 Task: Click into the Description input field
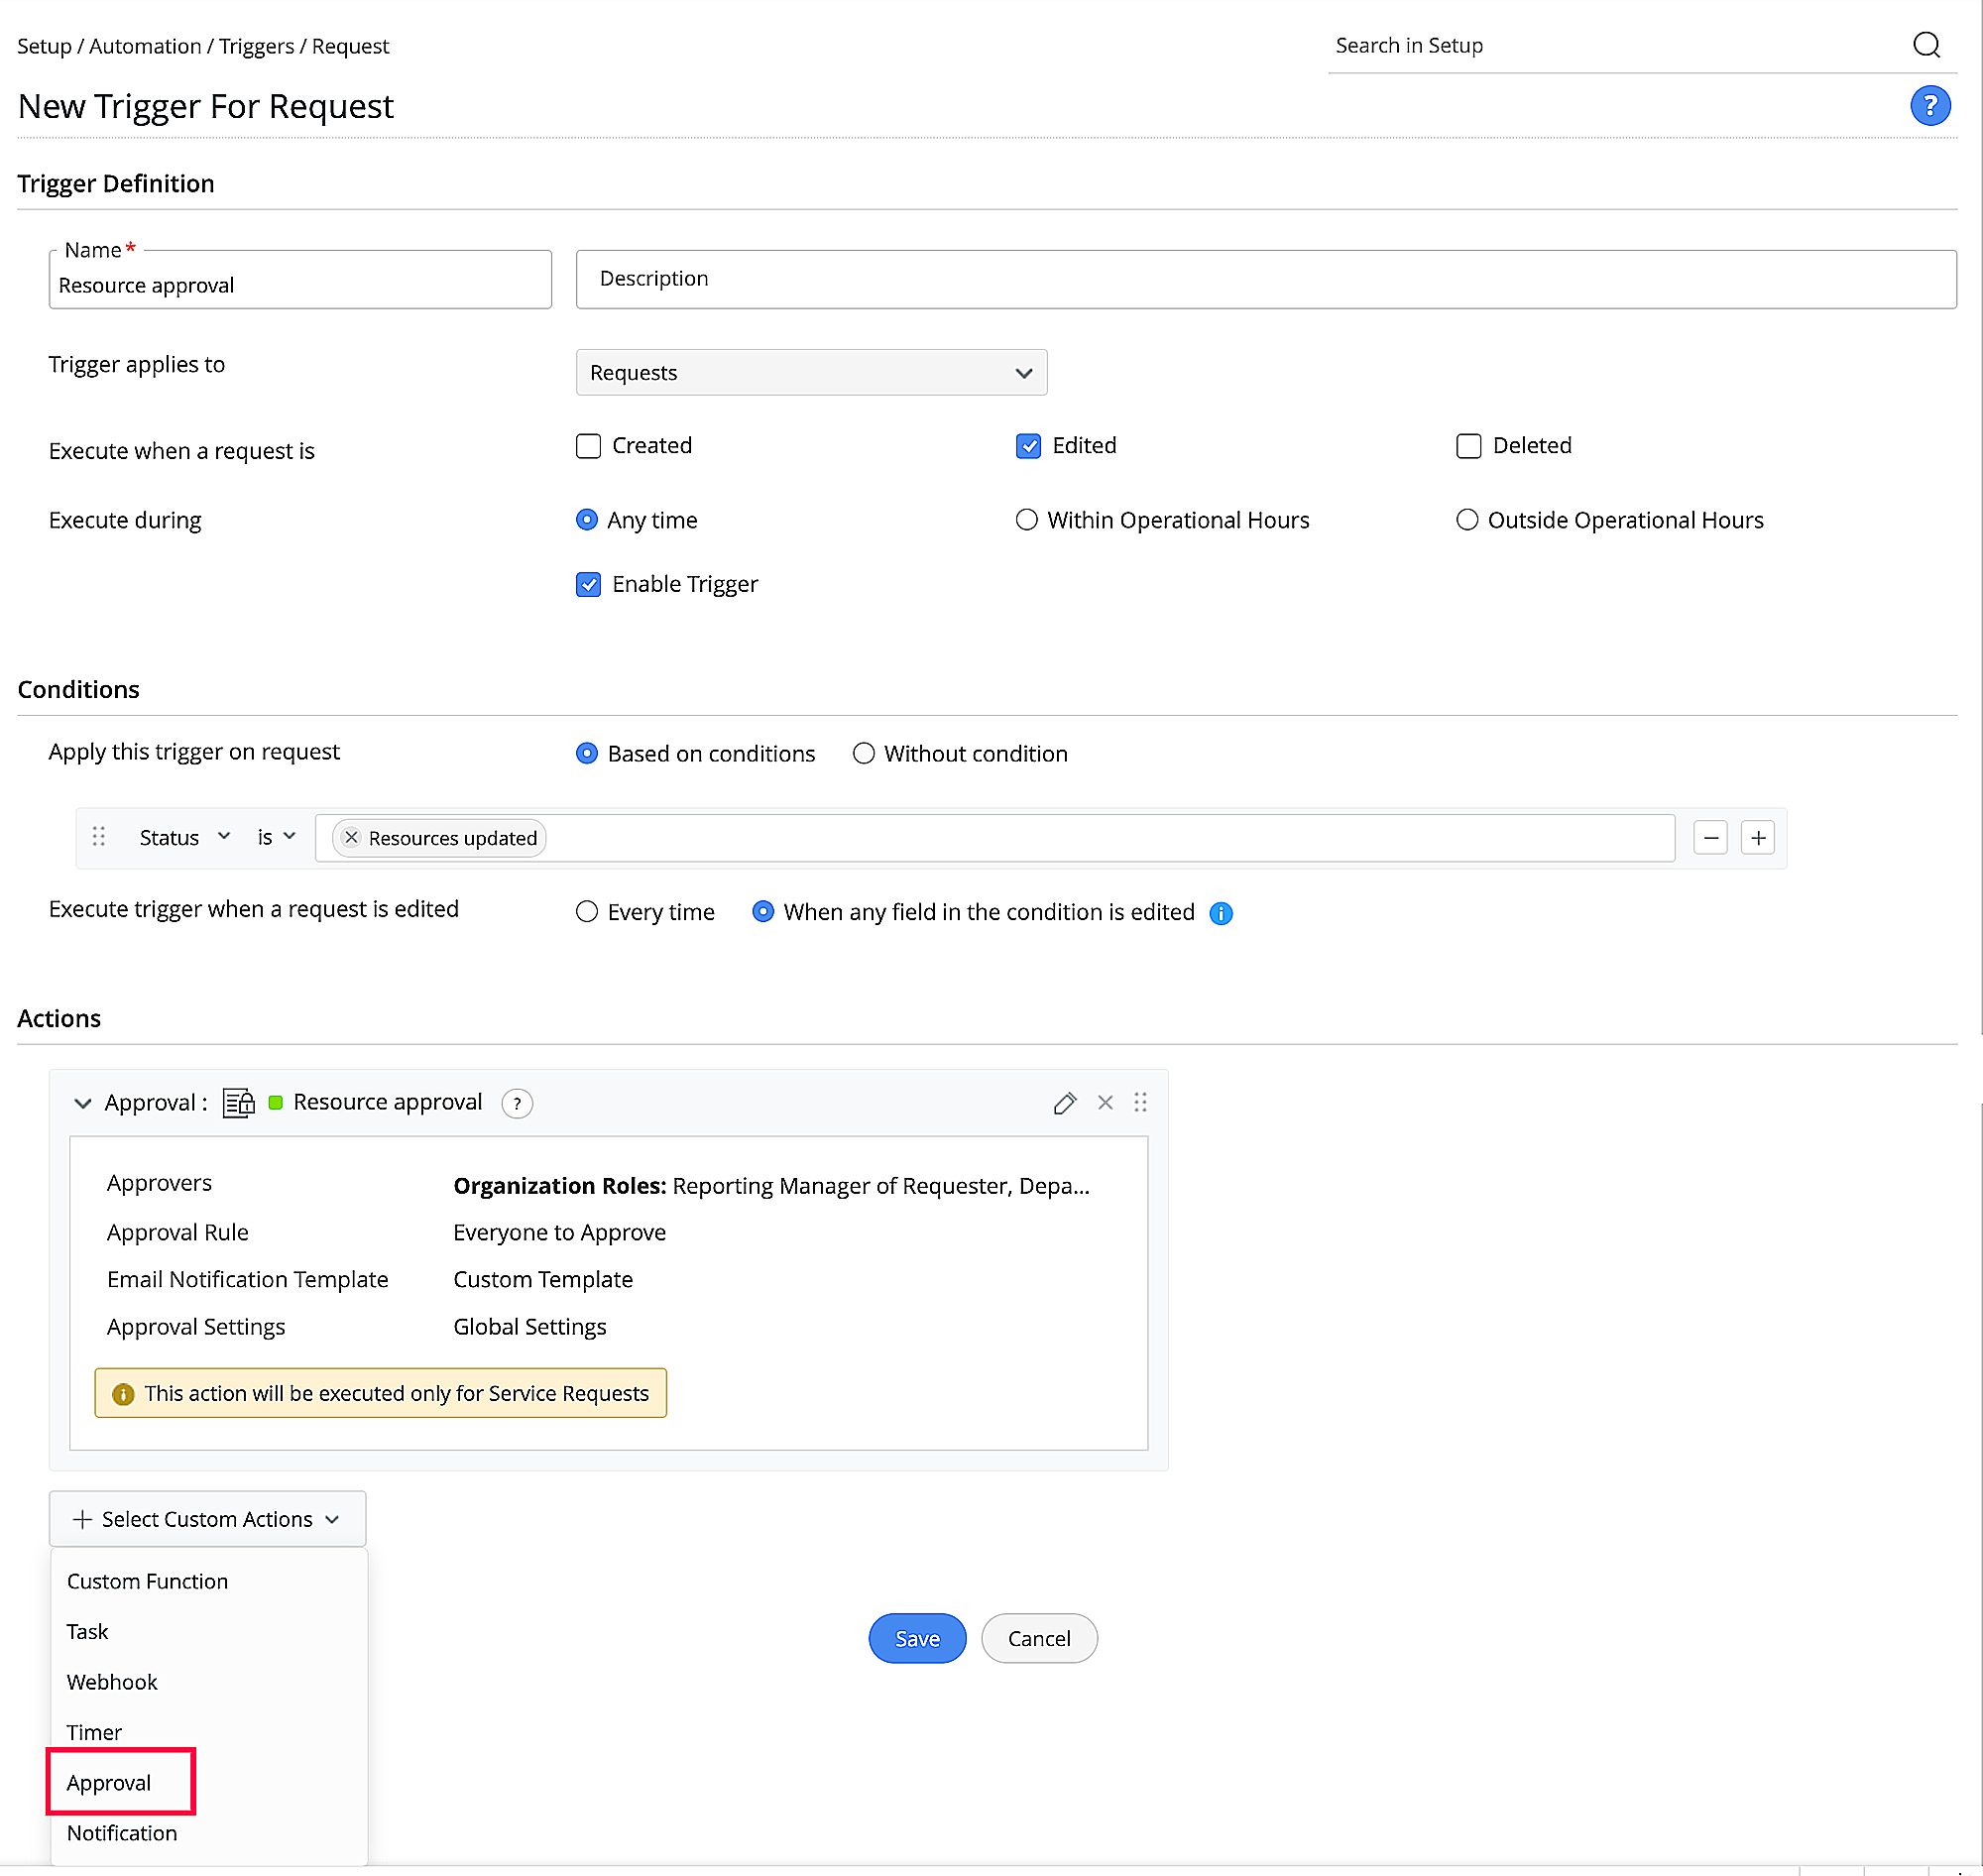point(1265,279)
